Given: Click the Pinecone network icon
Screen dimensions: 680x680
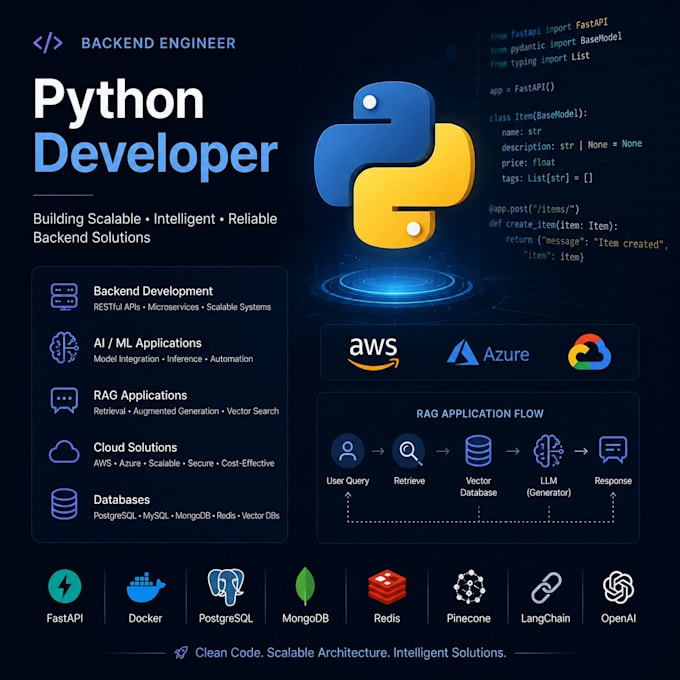Looking at the screenshot, I should [x=469, y=587].
